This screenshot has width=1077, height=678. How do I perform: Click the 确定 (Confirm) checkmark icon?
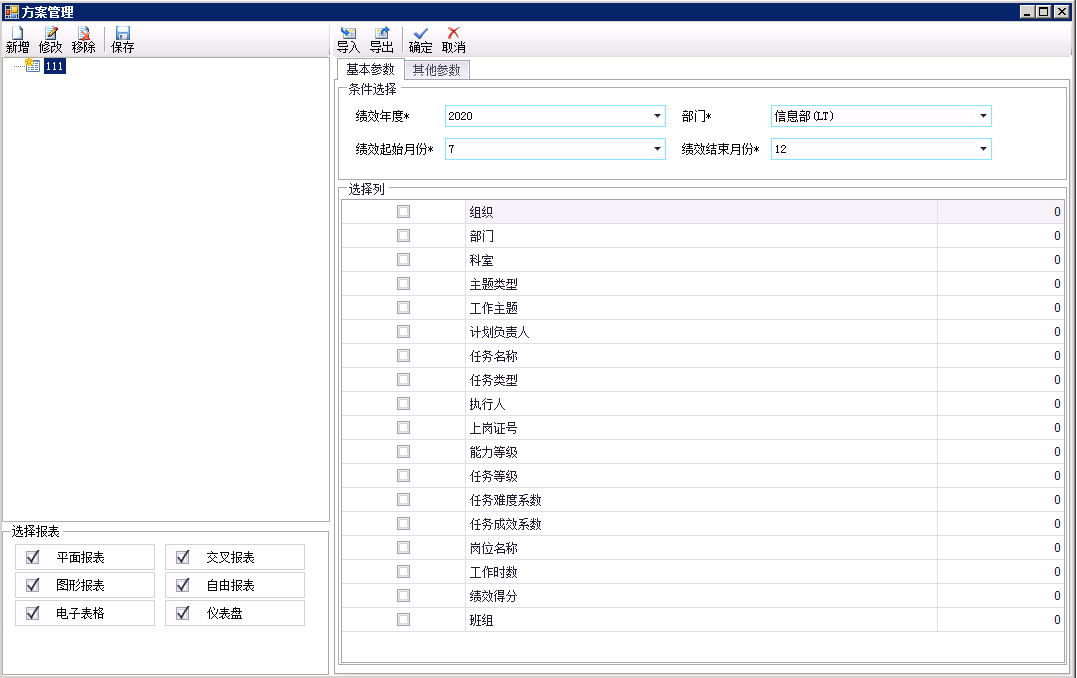[x=421, y=34]
